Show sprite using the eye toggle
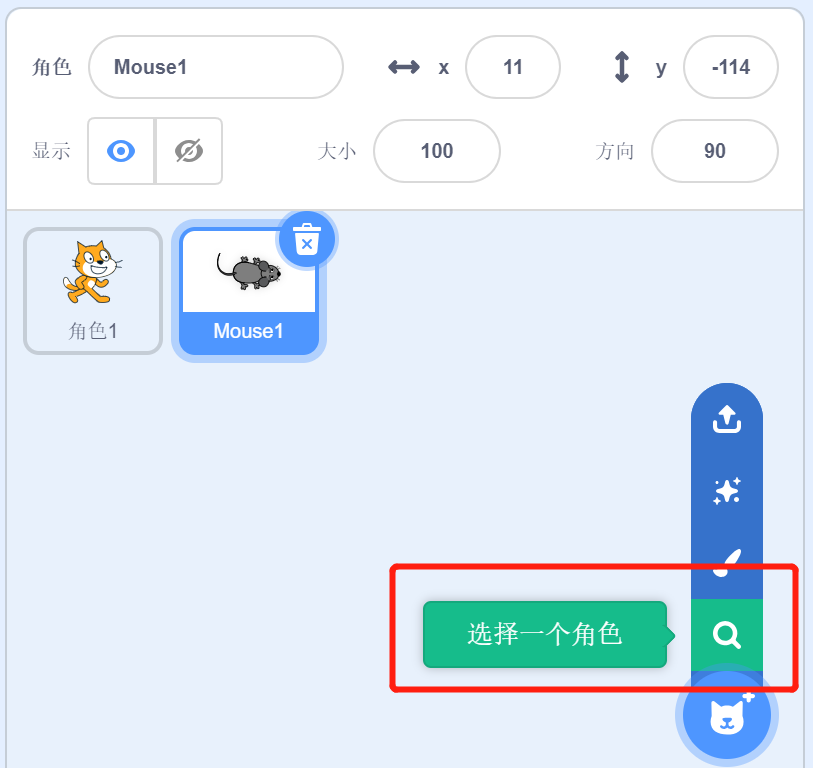This screenshot has height=768, width=813. [x=121, y=151]
